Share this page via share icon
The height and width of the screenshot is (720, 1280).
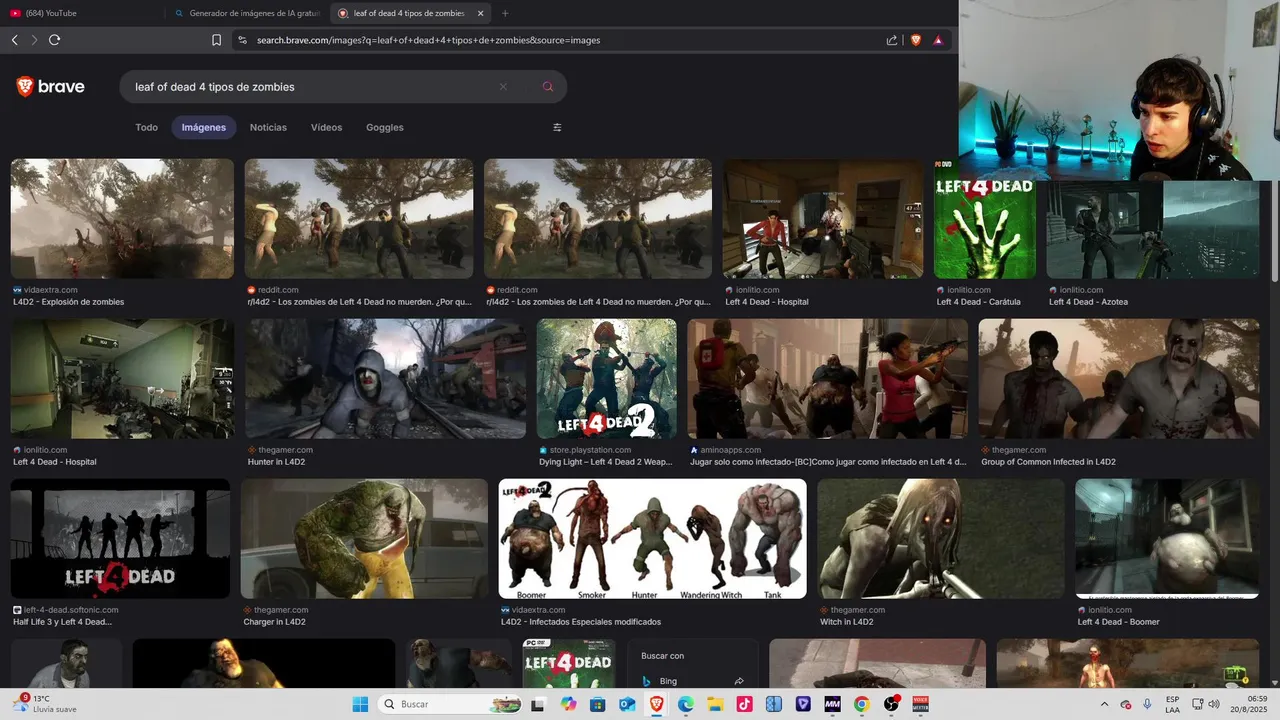click(x=892, y=40)
